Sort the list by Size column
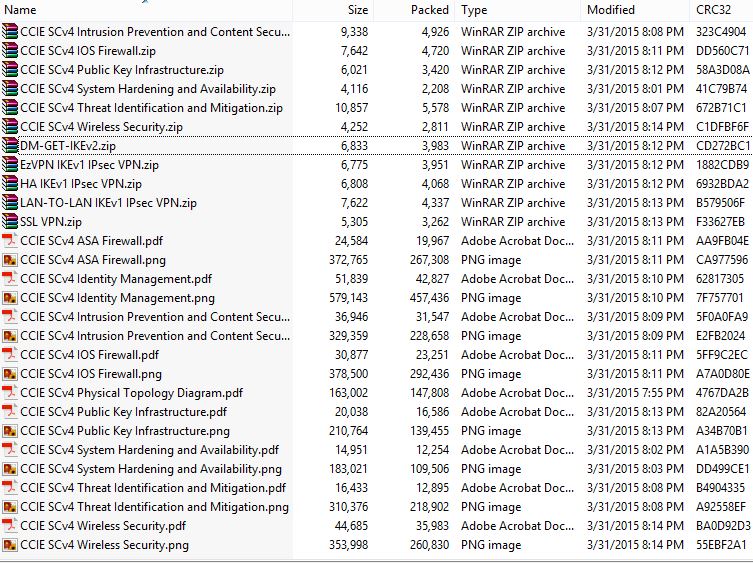Viewport: 753px width, 563px height. 333,10
